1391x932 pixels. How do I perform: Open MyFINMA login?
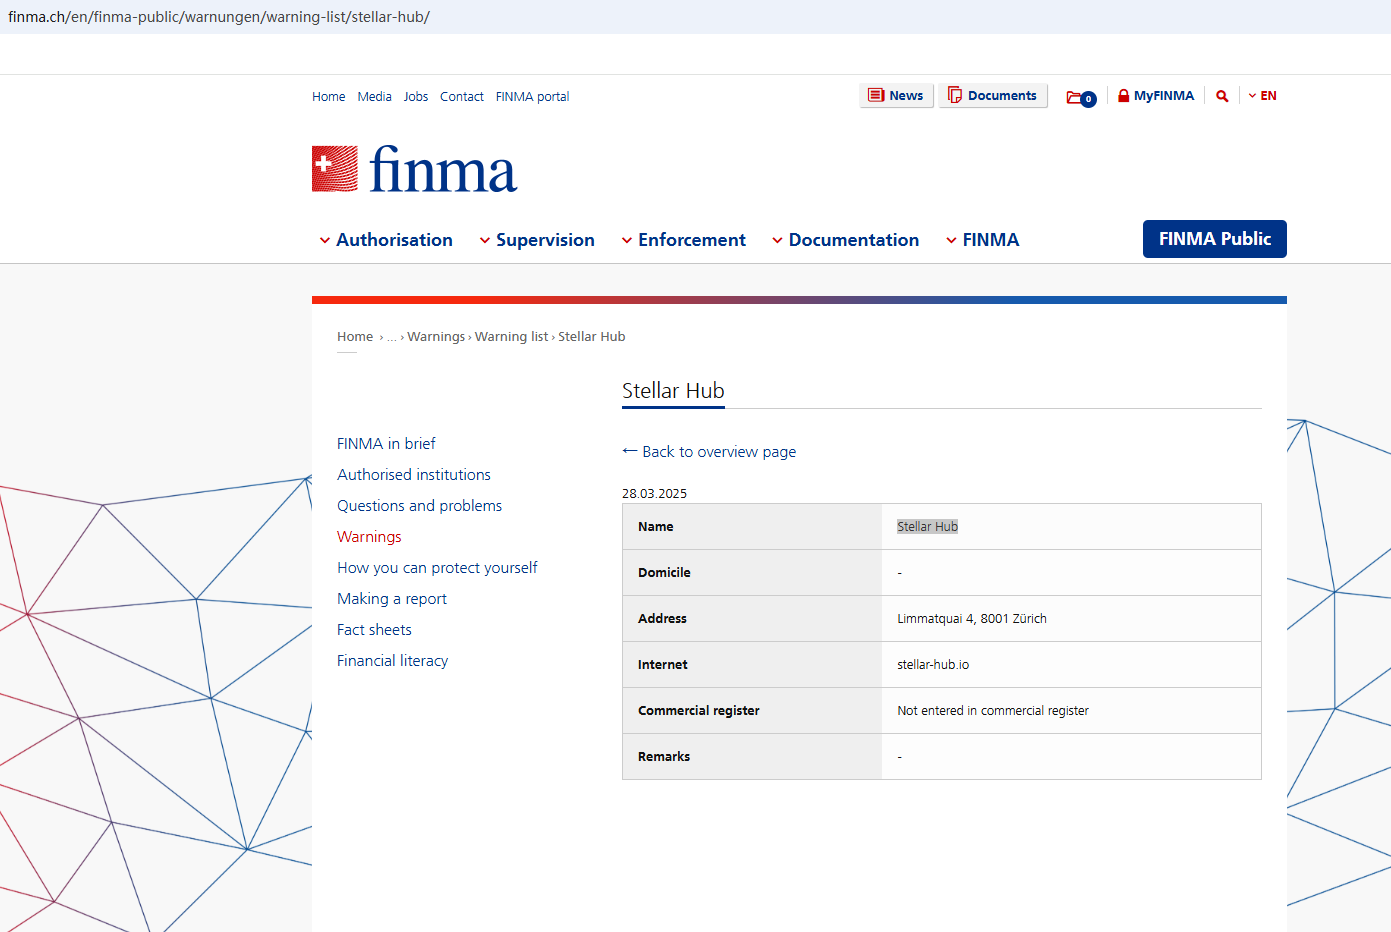1155,96
